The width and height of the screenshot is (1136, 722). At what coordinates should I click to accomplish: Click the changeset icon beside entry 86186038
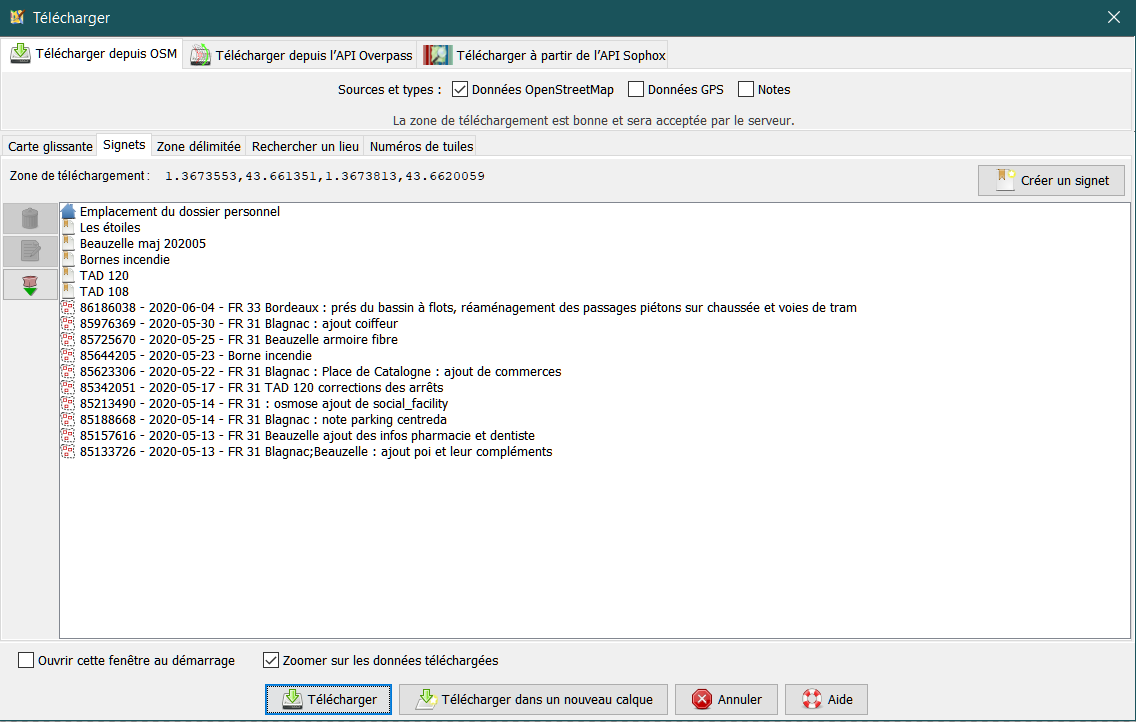[x=68, y=307]
